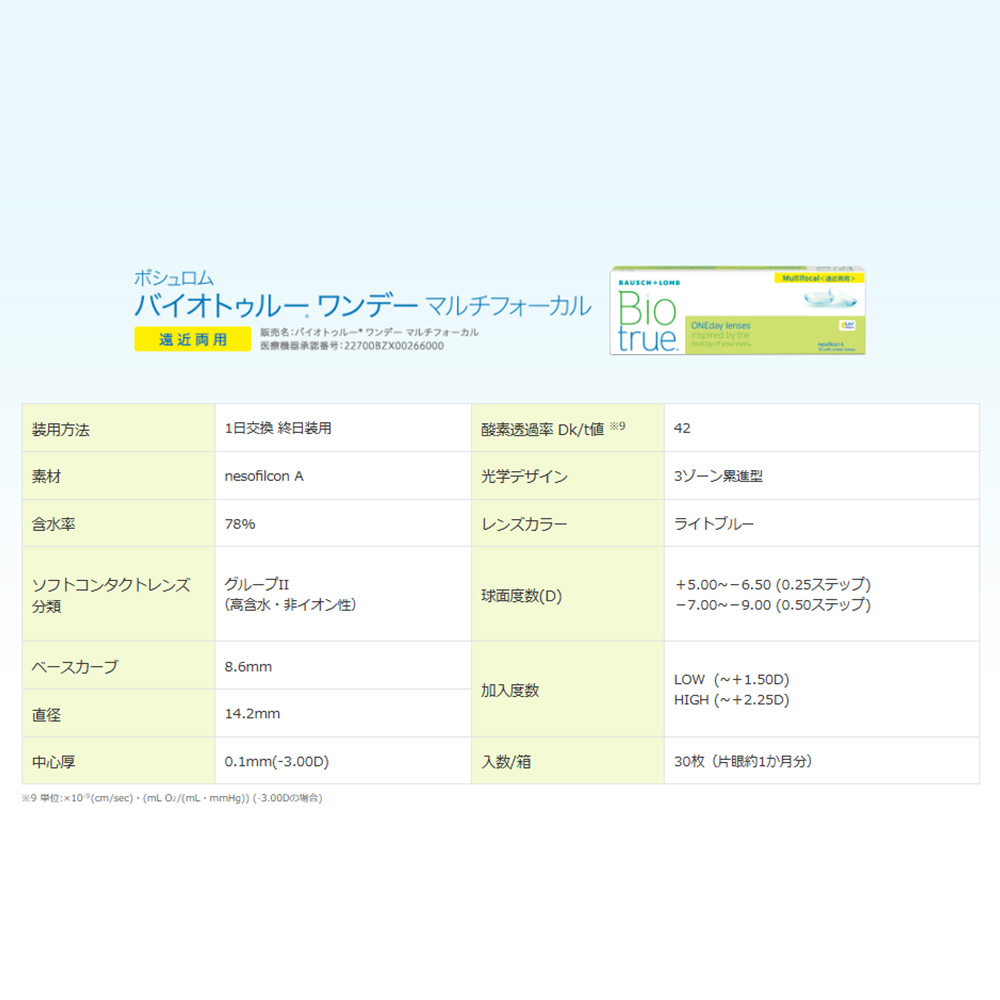The image size is (1000, 1000).
Task: Click the 8.6mm base curve value
Action: 248,666
